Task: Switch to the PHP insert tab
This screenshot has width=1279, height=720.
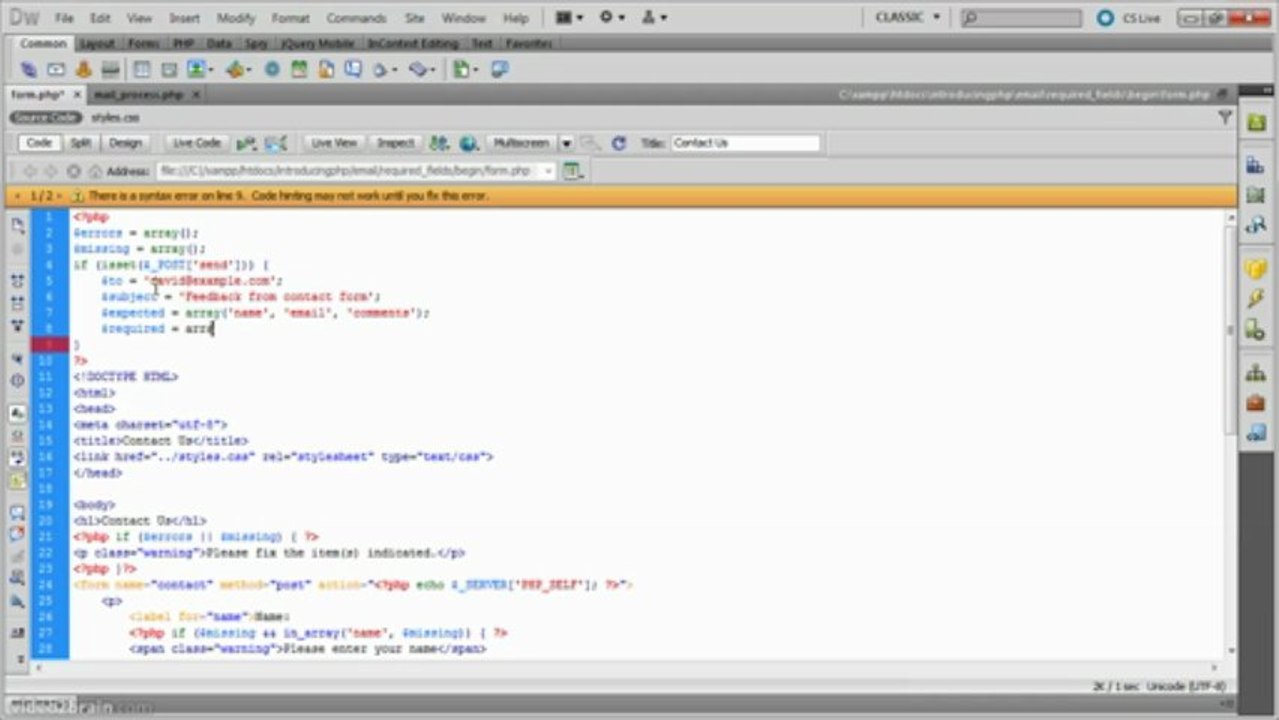Action: click(183, 44)
